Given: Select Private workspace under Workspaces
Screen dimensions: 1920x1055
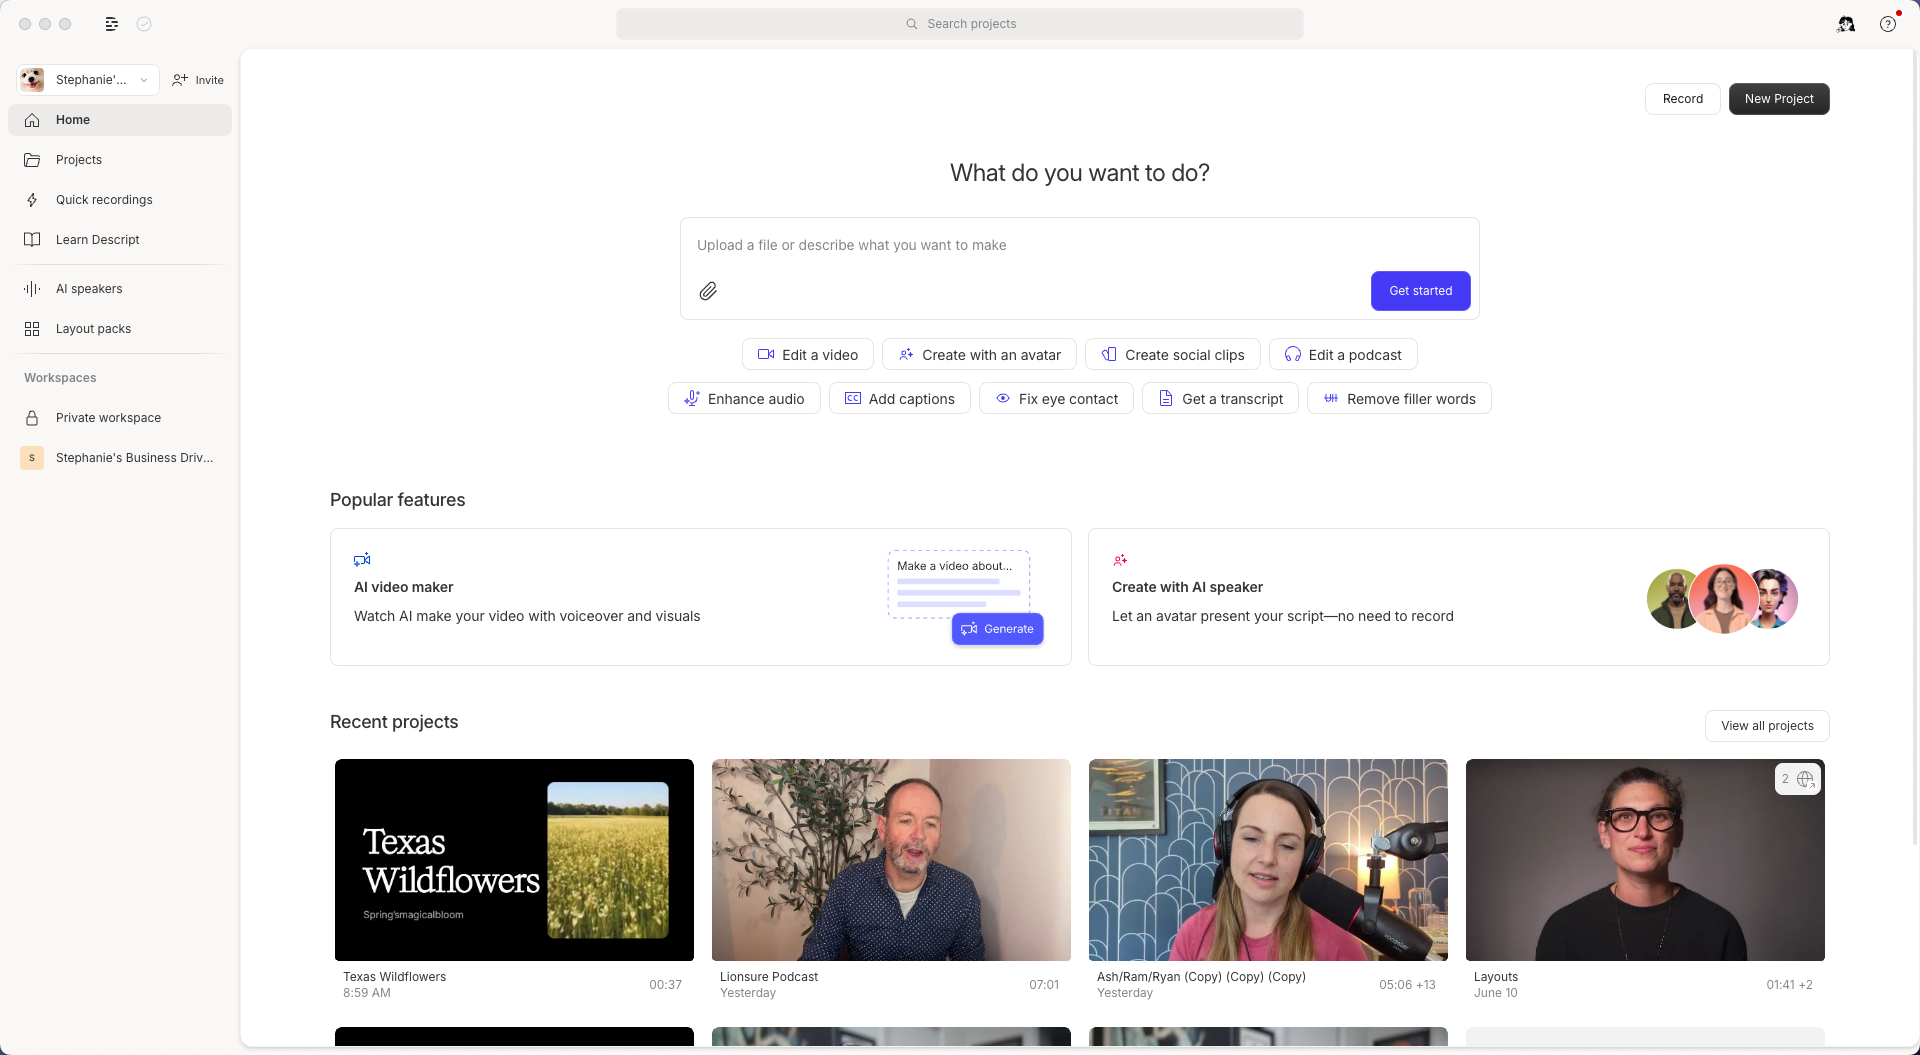Looking at the screenshot, I should tap(108, 418).
